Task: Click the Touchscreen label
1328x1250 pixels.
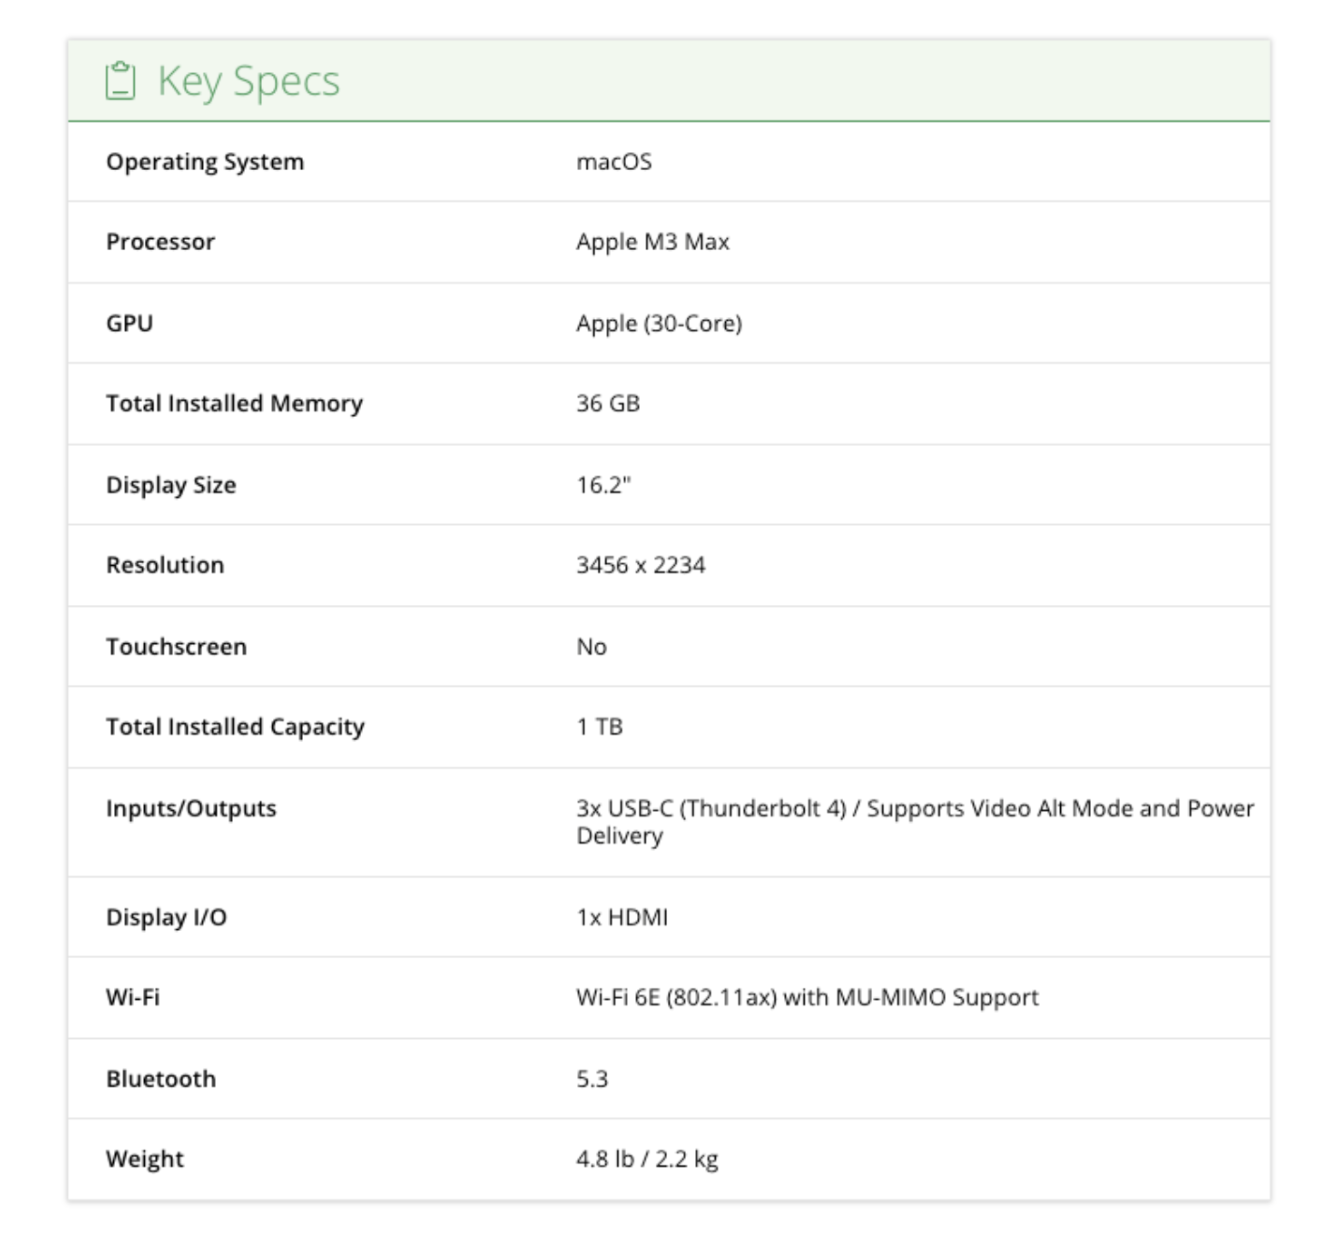Action: click(176, 647)
